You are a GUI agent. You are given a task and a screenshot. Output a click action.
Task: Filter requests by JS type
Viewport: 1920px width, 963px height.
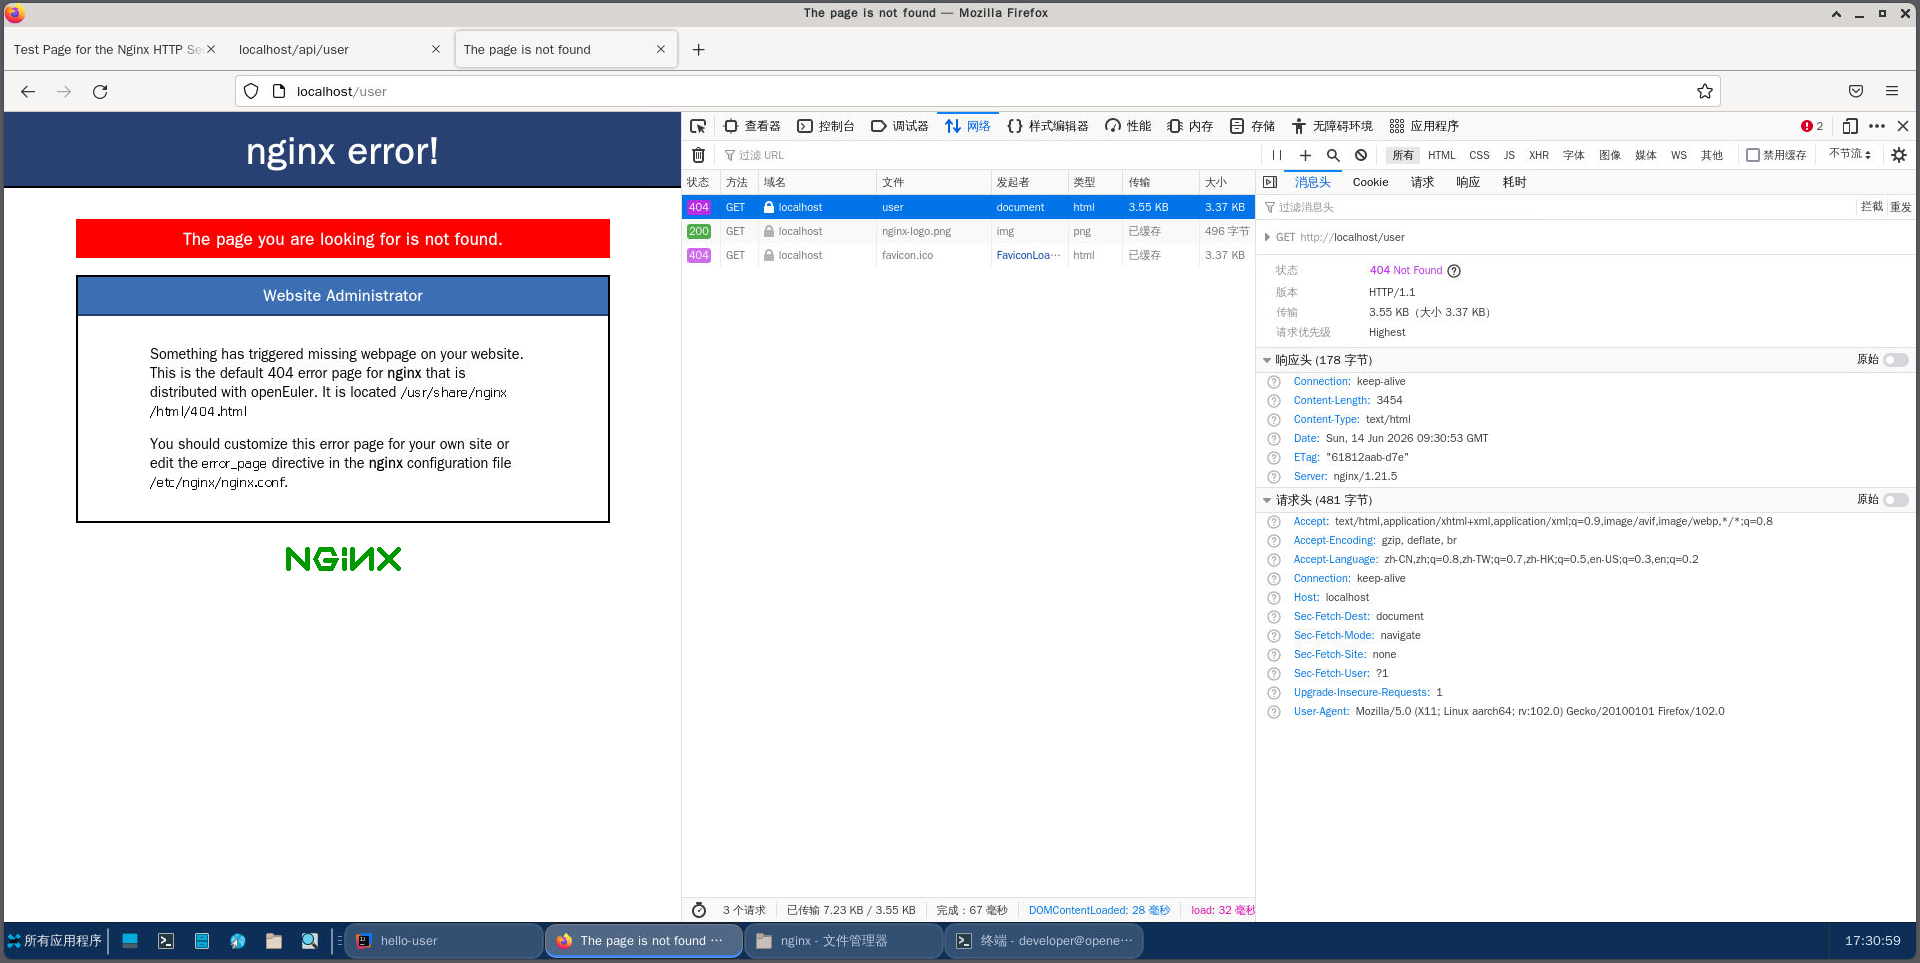(1509, 155)
